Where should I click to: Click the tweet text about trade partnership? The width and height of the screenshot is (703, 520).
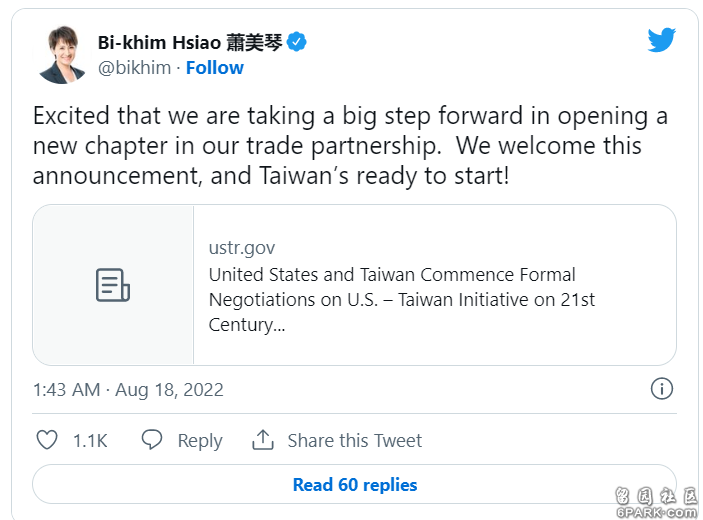coord(350,146)
